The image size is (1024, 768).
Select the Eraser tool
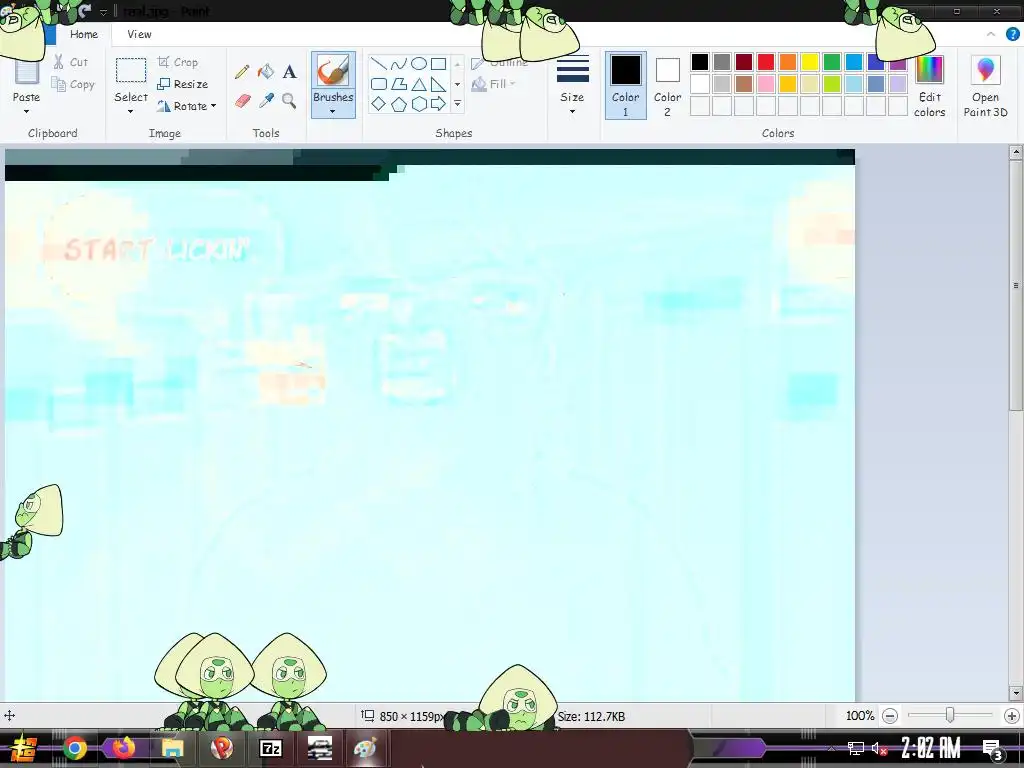pyautogui.click(x=242, y=101)
